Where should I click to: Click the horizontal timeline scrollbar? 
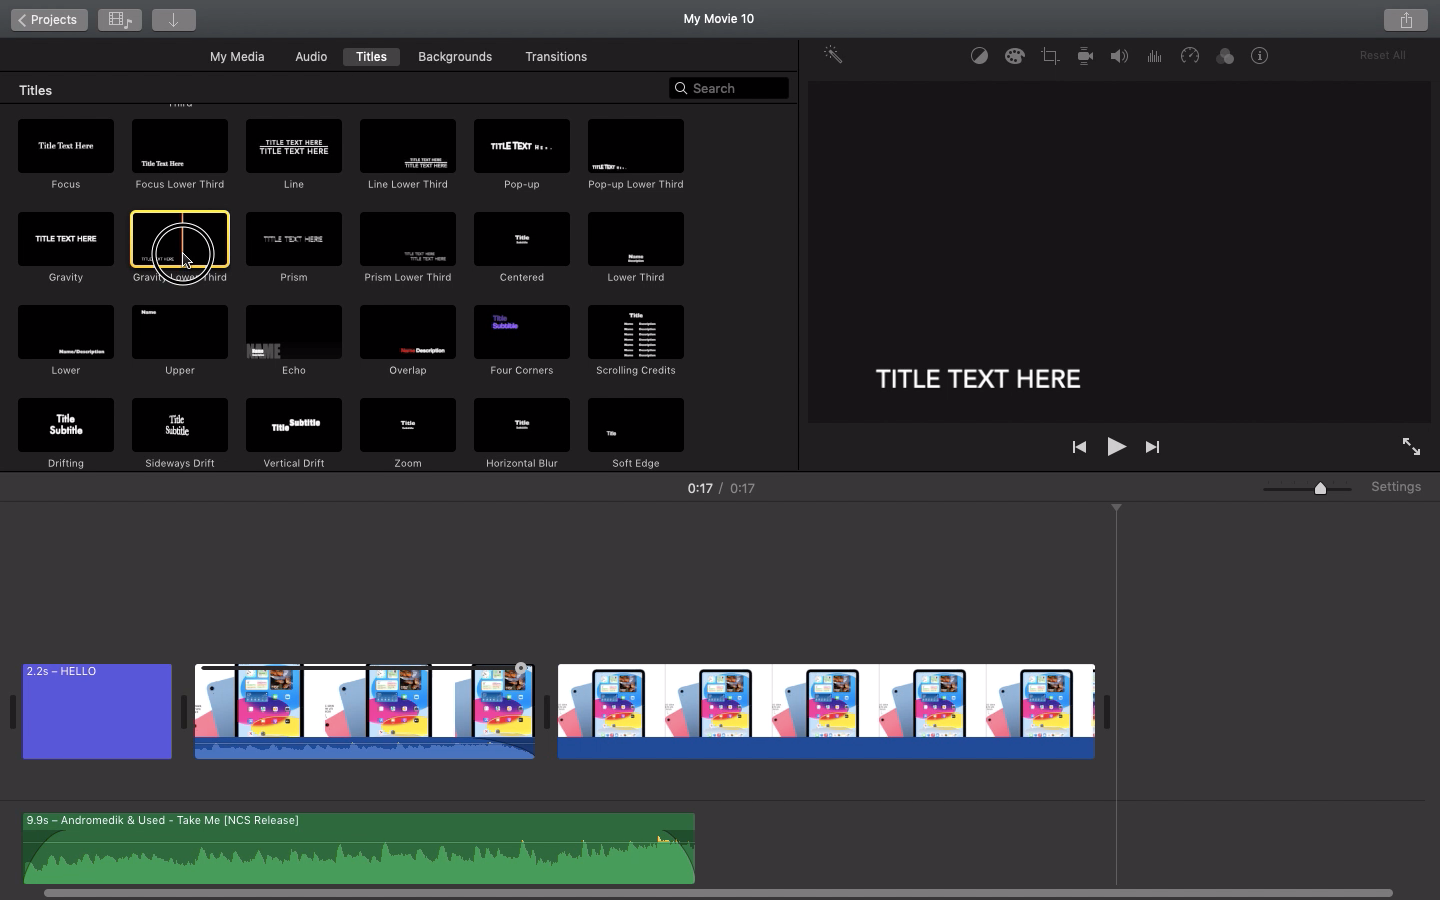coord(718,893)
